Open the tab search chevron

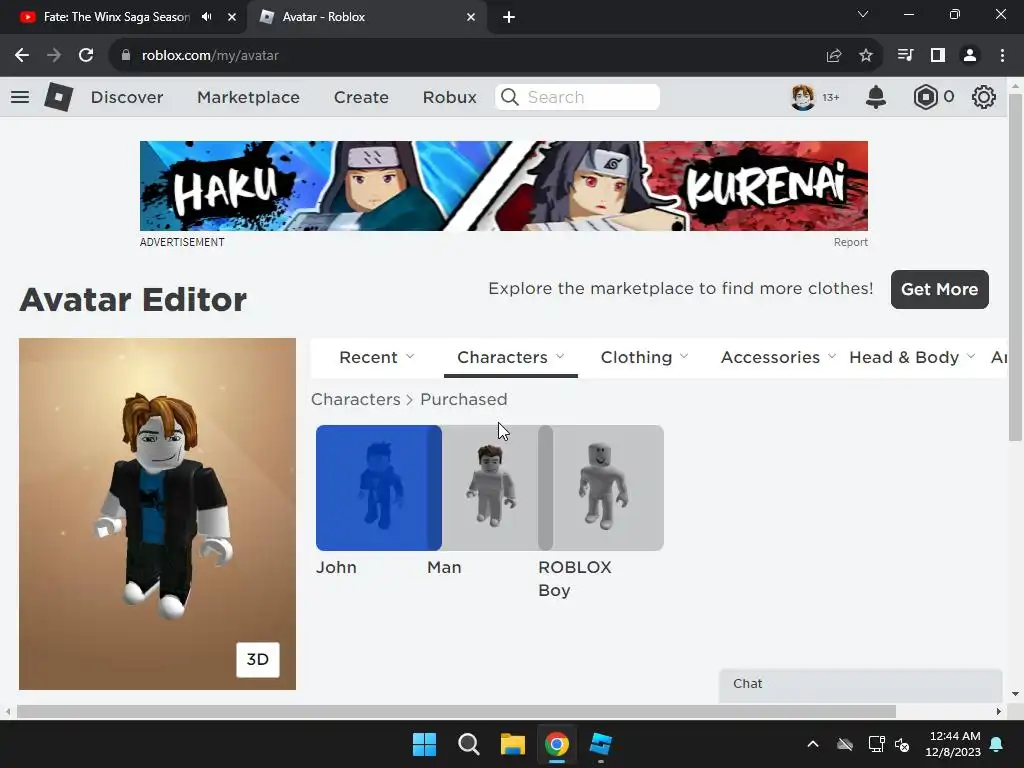[863, 14]
